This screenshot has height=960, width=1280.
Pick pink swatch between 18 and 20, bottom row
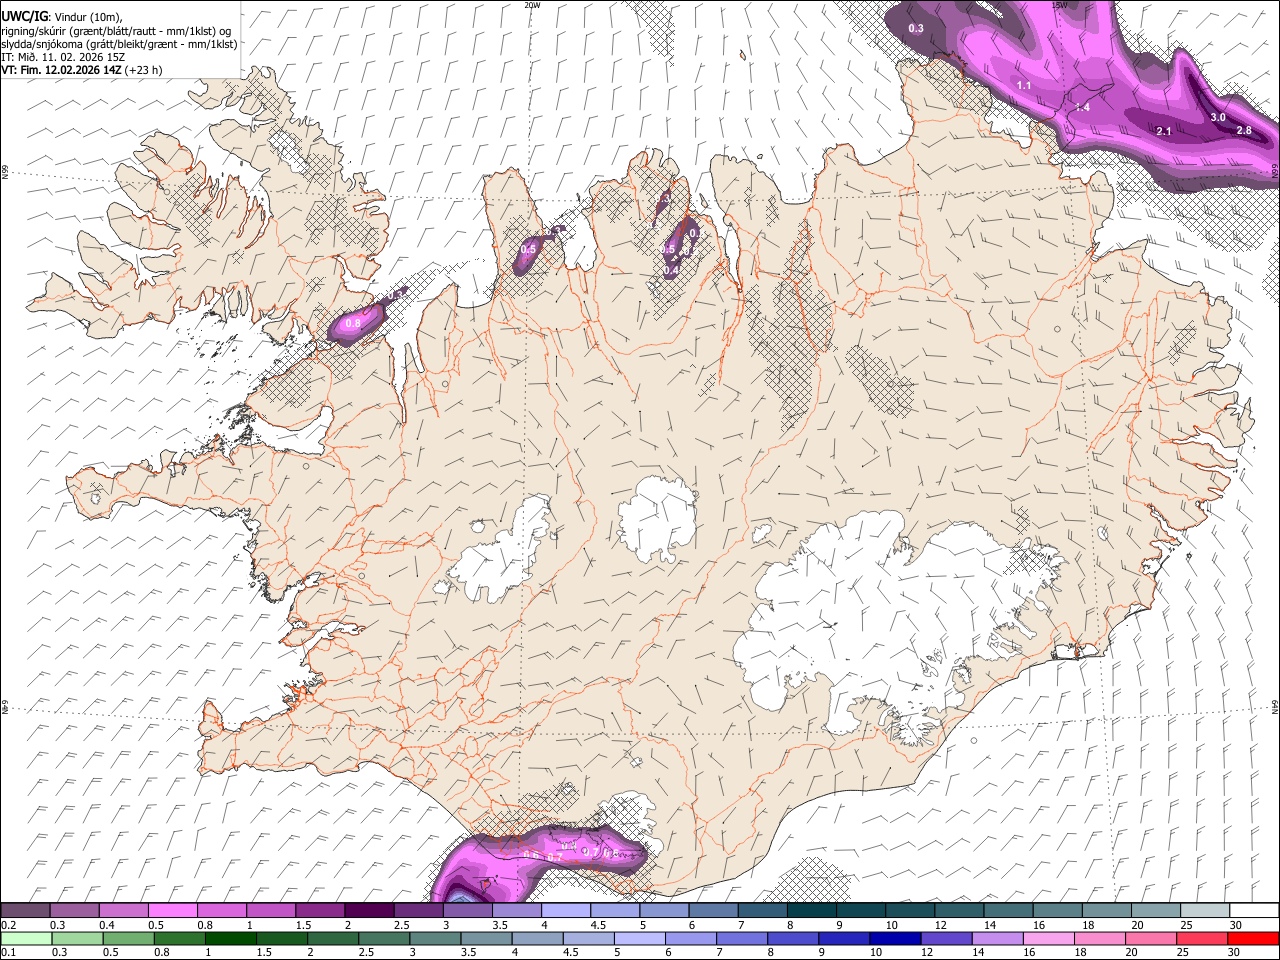coord(1099,938)
